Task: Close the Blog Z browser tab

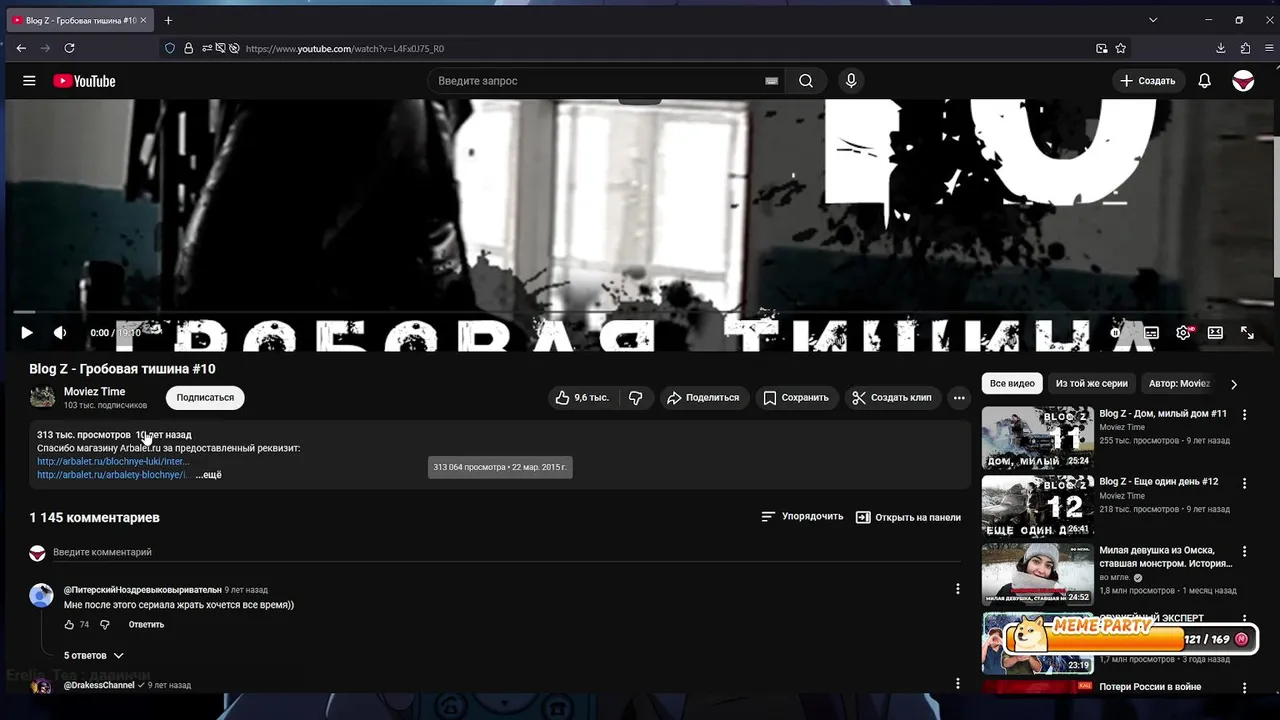Action: (144, 20)
